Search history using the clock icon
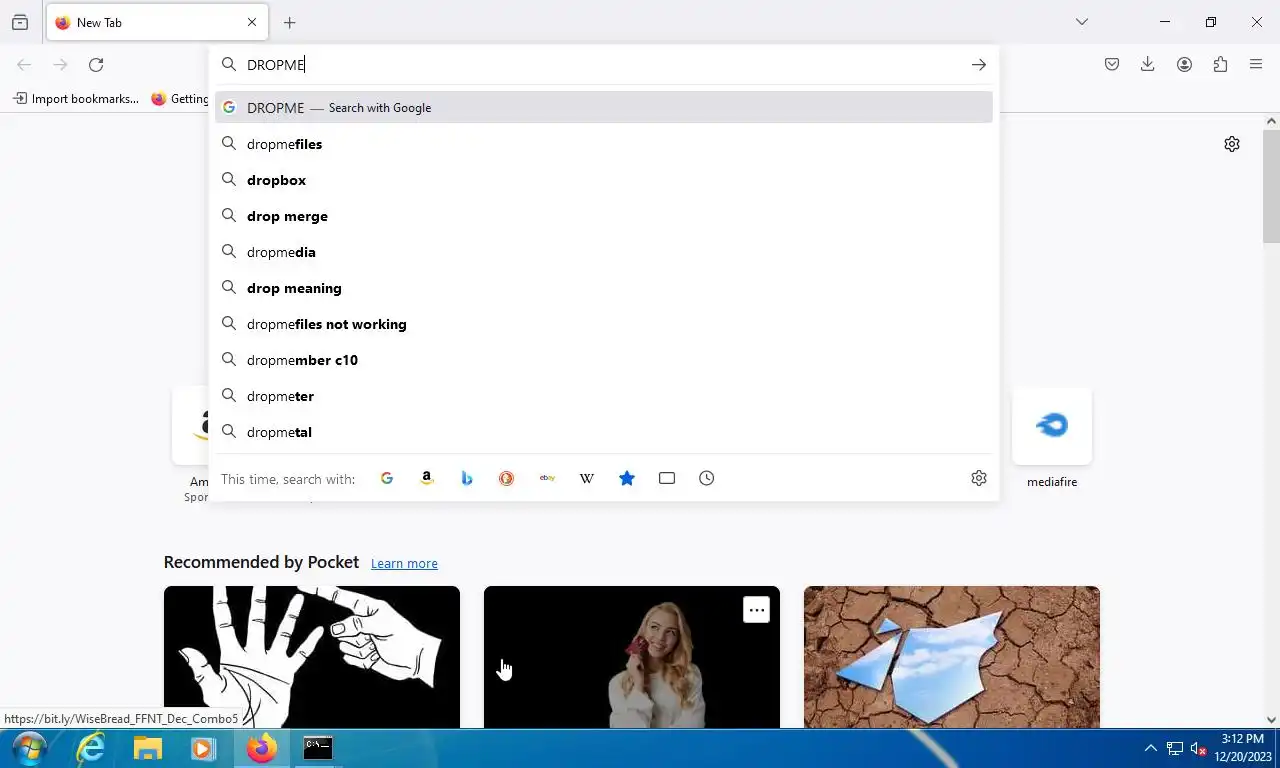This screenshot has width=1280, height=768. point(707,478)
